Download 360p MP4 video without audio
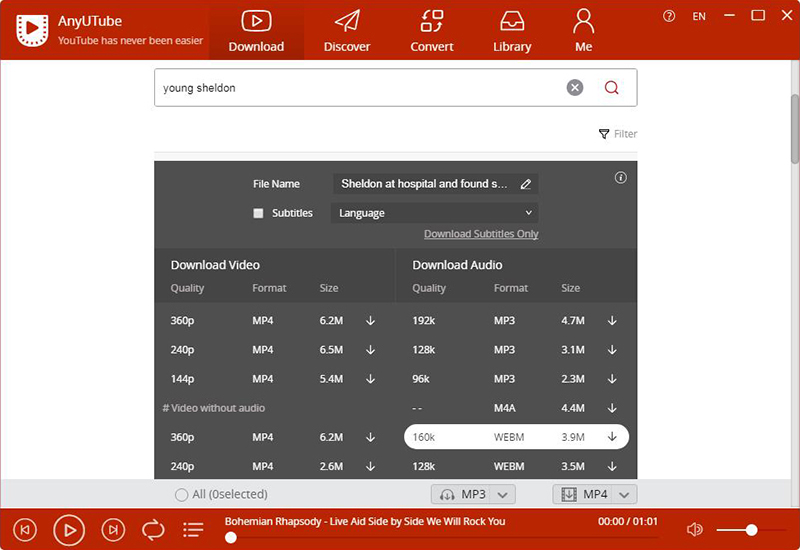Screen dimensions: 800x550 coord(370,437)
